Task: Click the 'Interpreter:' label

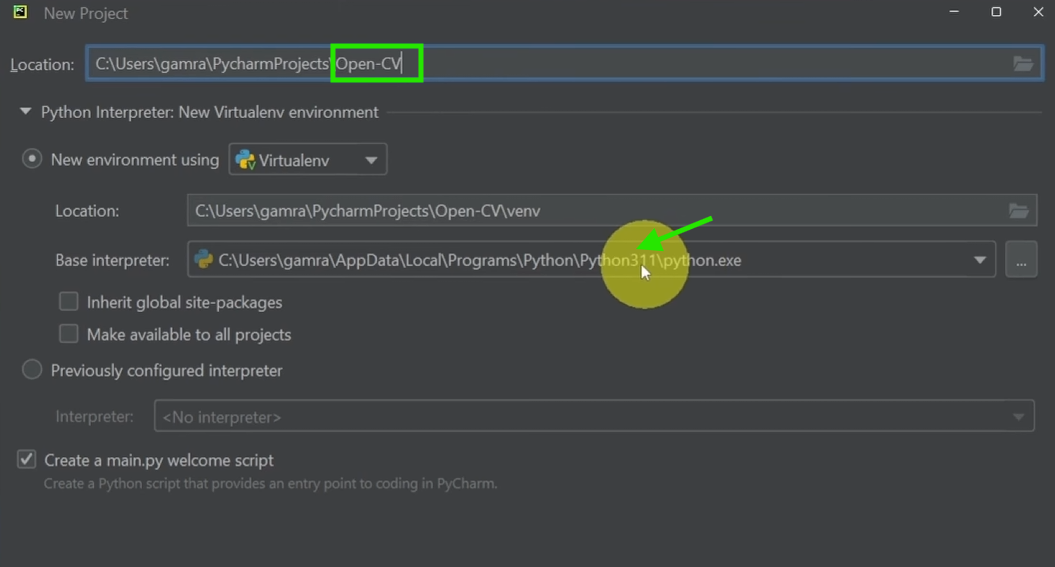Action: [94, 416]
